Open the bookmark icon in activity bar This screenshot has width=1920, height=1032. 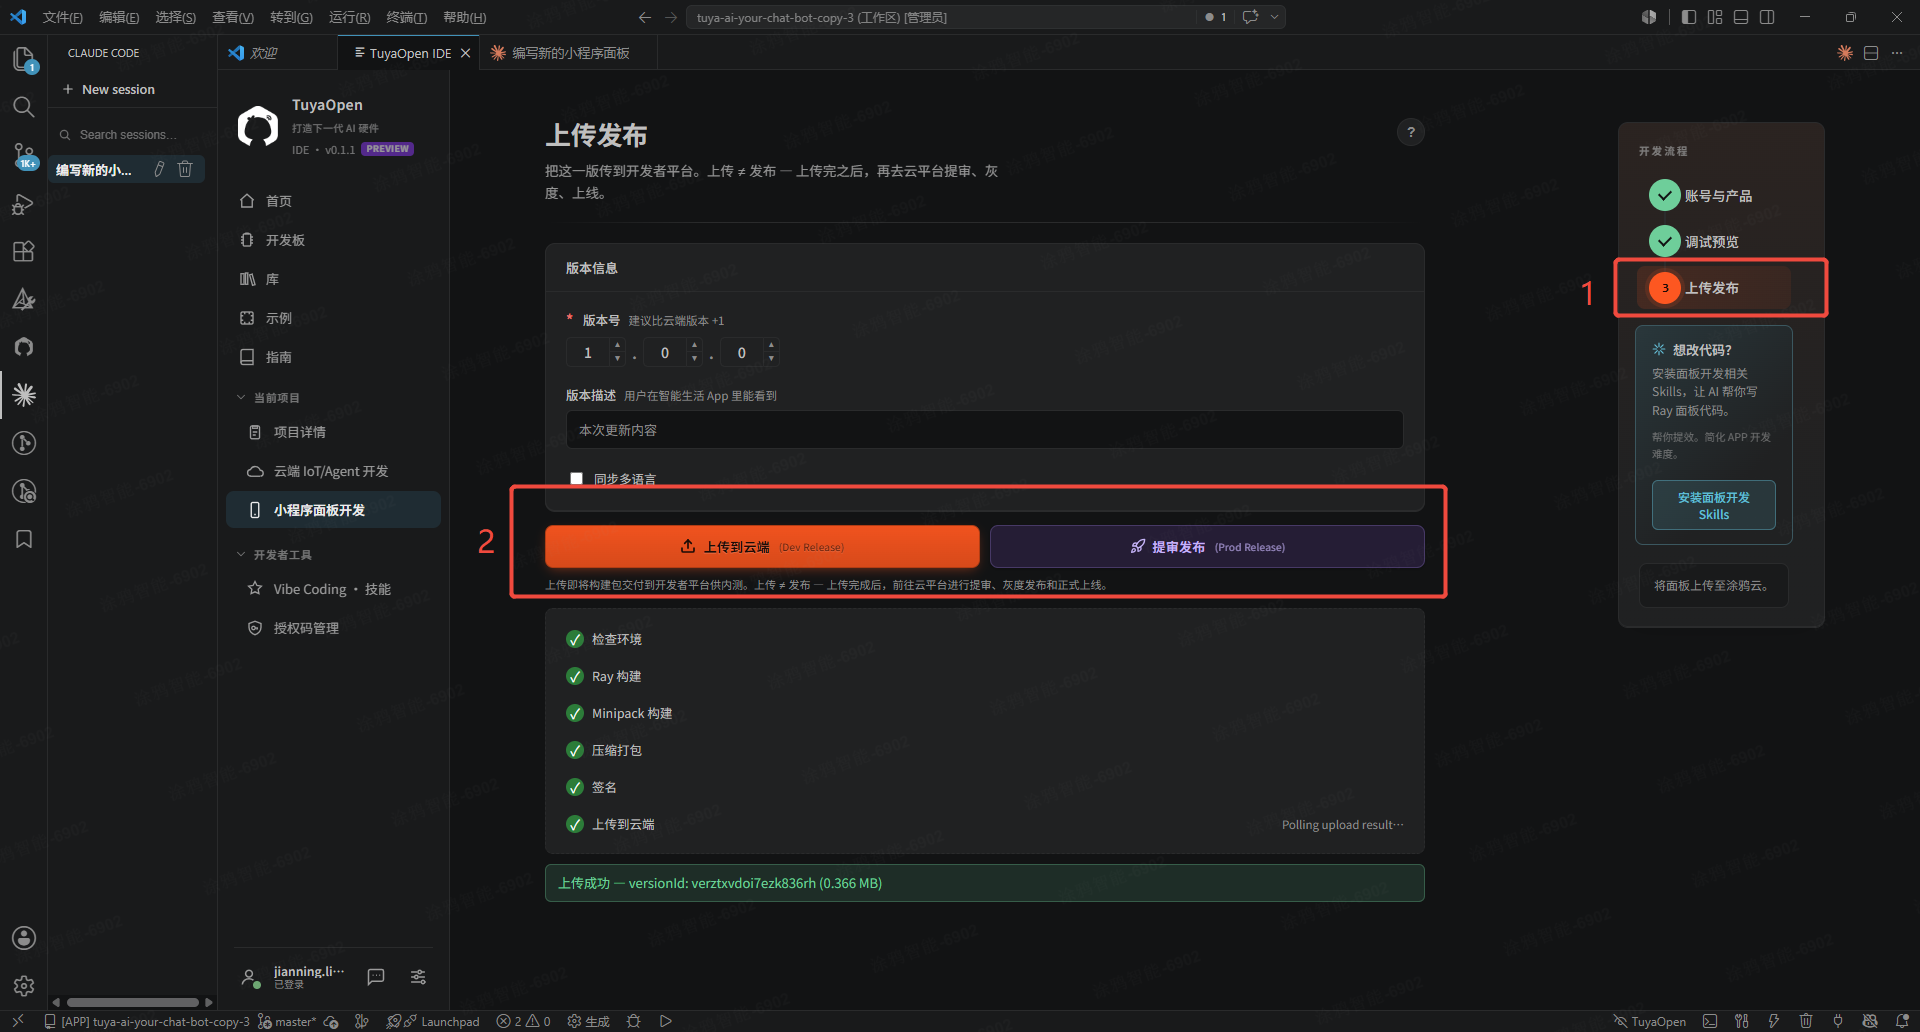coord(24,539)
